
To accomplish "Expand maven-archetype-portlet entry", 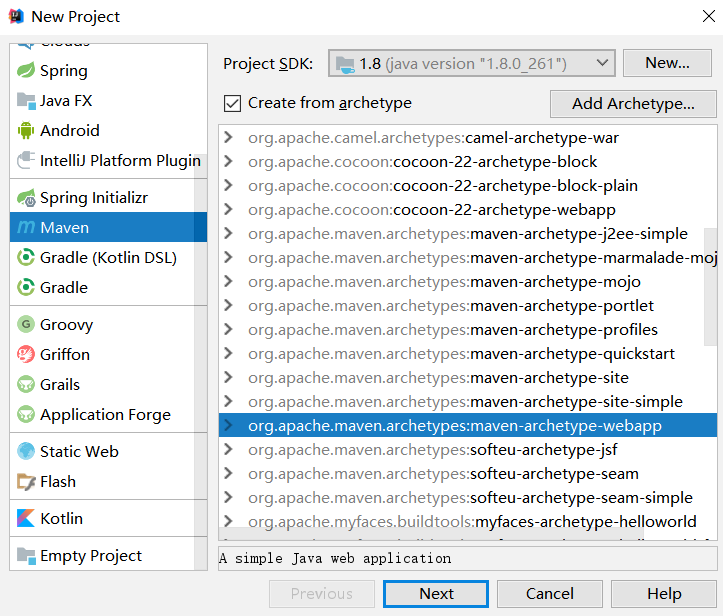I will [228, 305].
